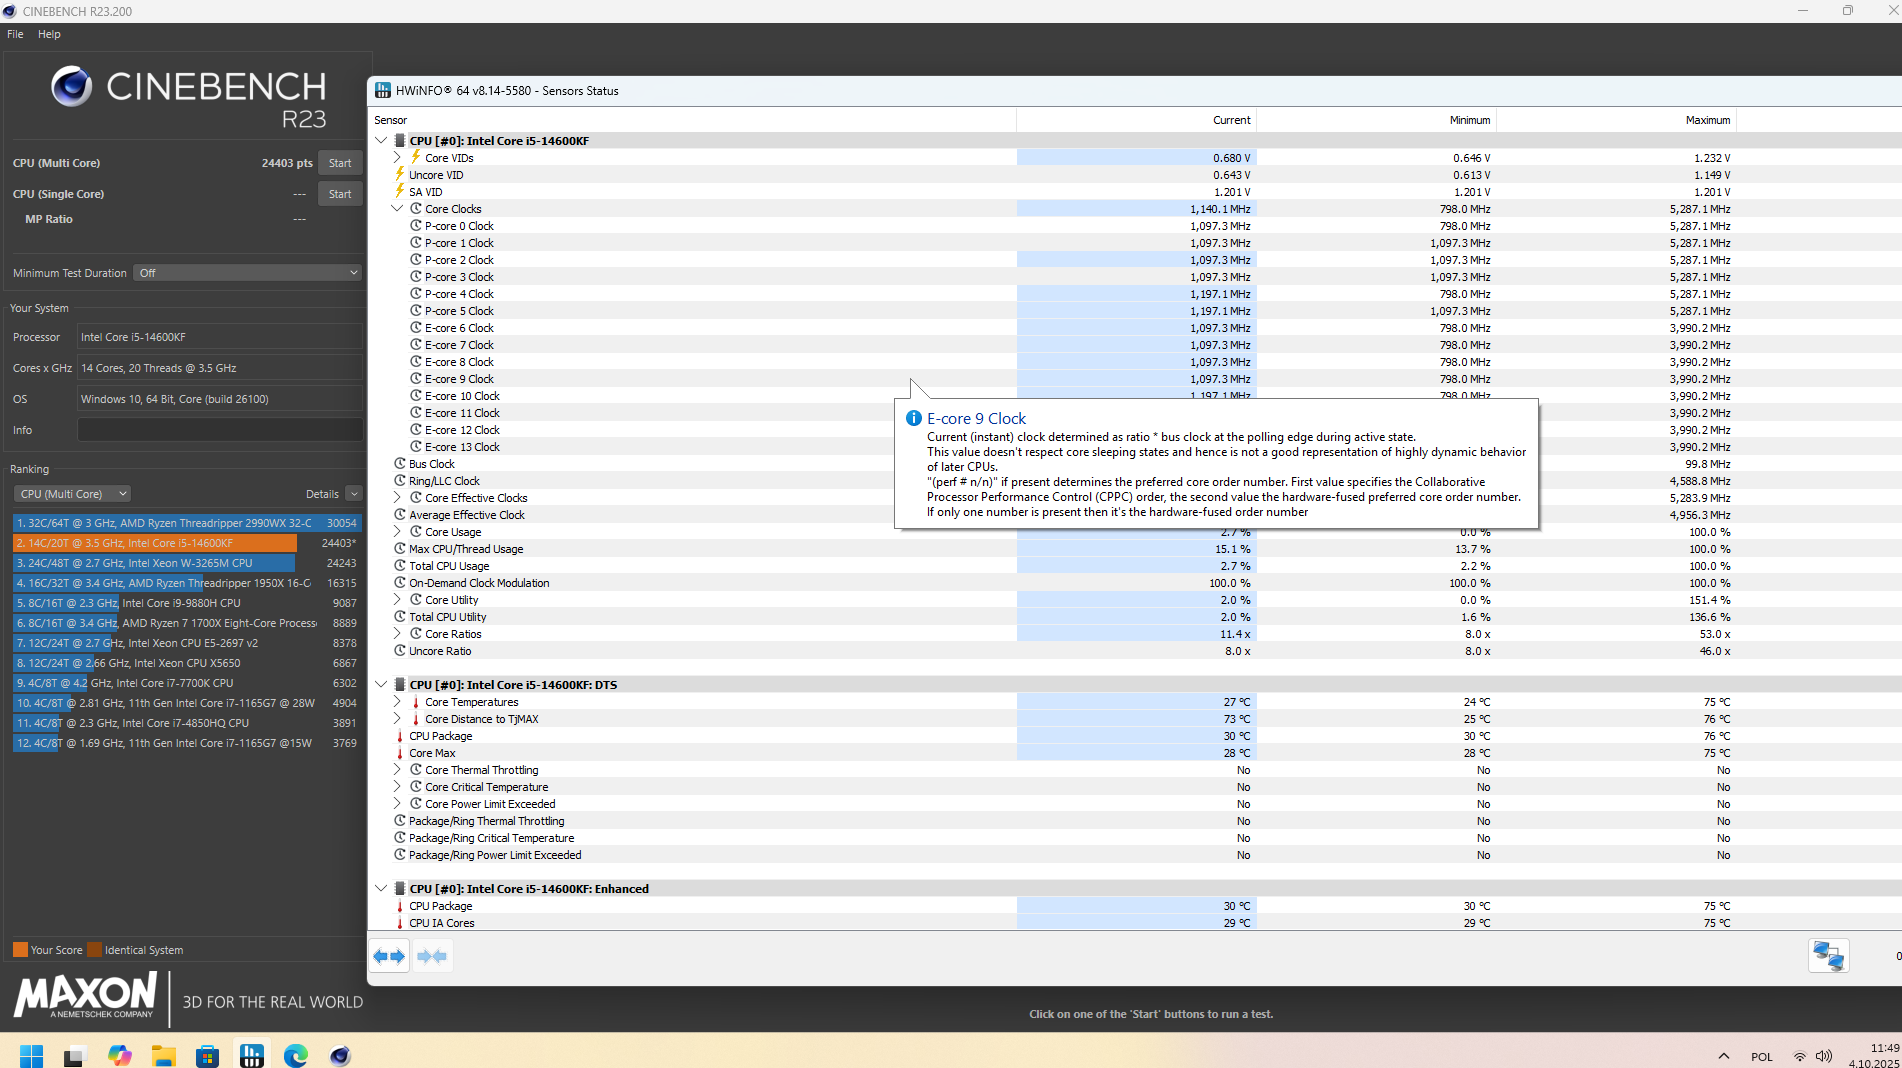Open the Help menu in Cinebench
This screenshot has height=1068, width=1902.
point(49,34)
